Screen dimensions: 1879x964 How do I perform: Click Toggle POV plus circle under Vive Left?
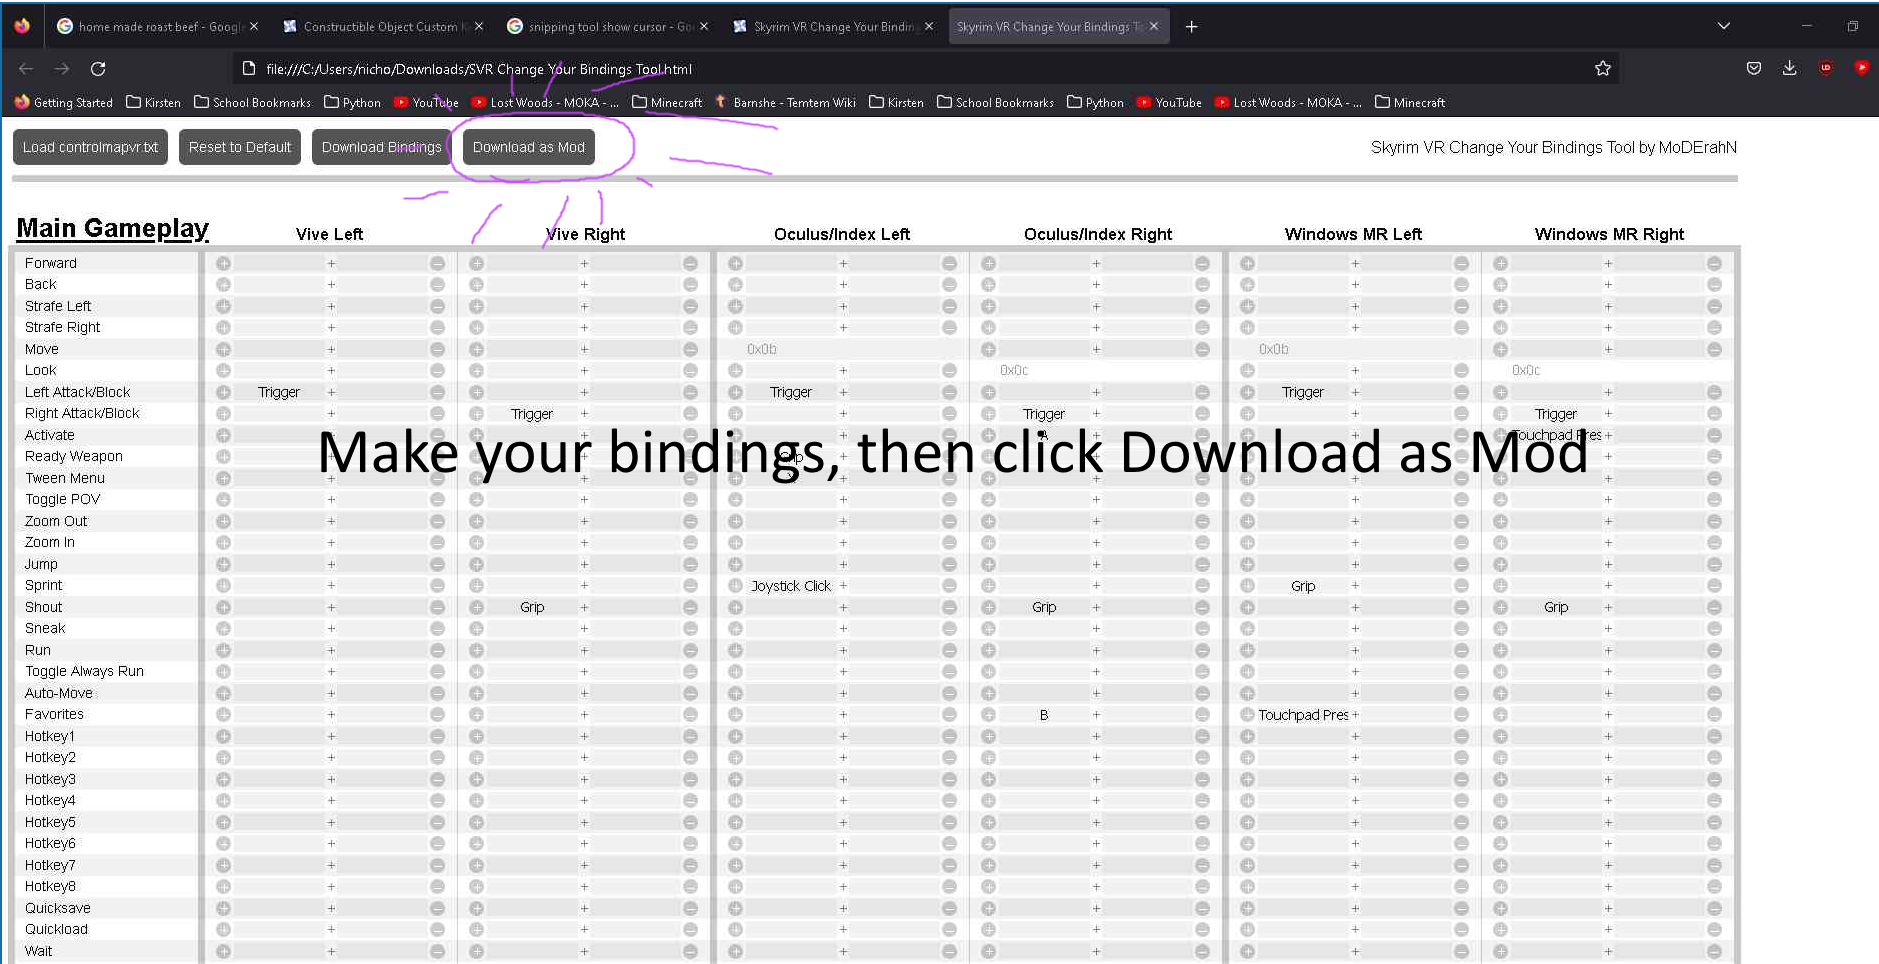pos(223,499)
